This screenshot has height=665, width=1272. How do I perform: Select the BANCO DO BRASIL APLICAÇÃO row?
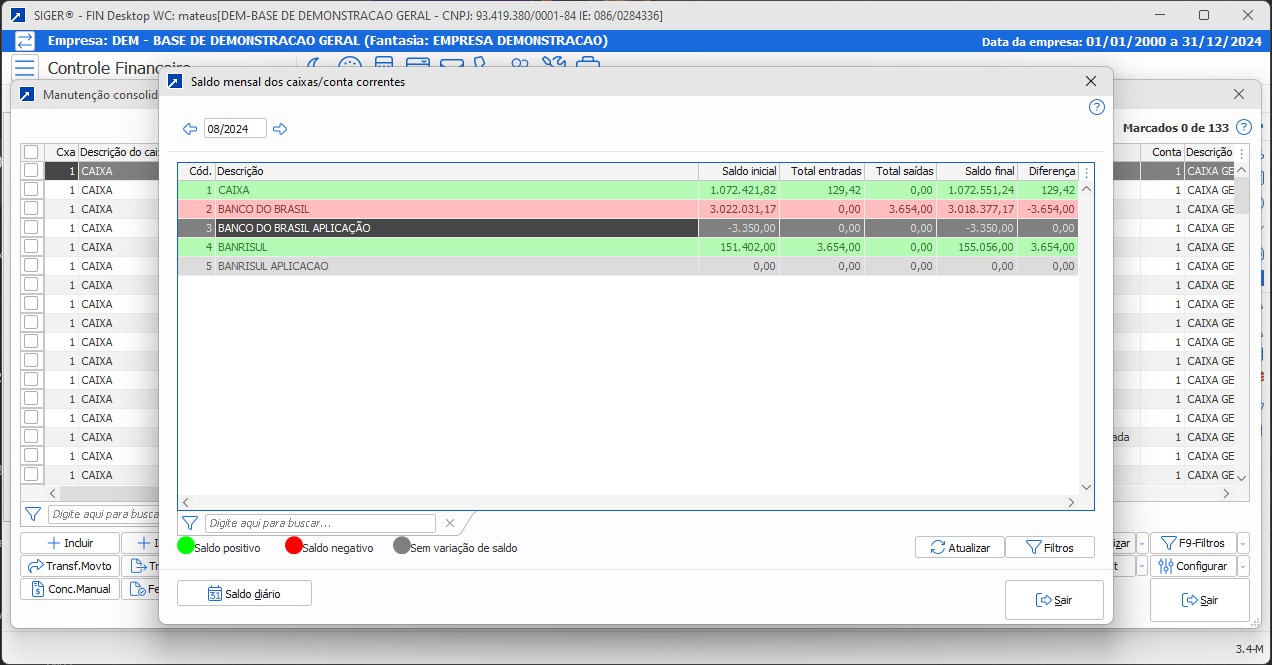tap(628, 228)
